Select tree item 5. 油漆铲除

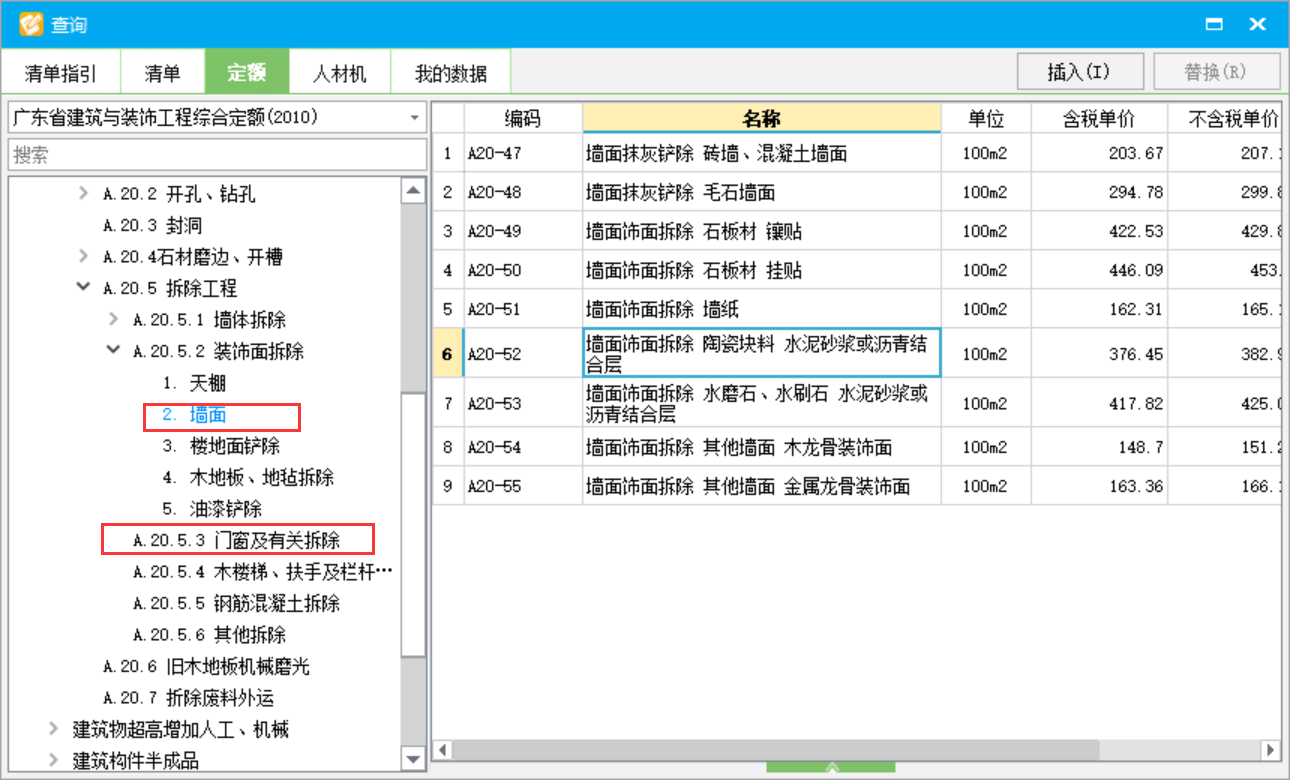pos(212,509)
